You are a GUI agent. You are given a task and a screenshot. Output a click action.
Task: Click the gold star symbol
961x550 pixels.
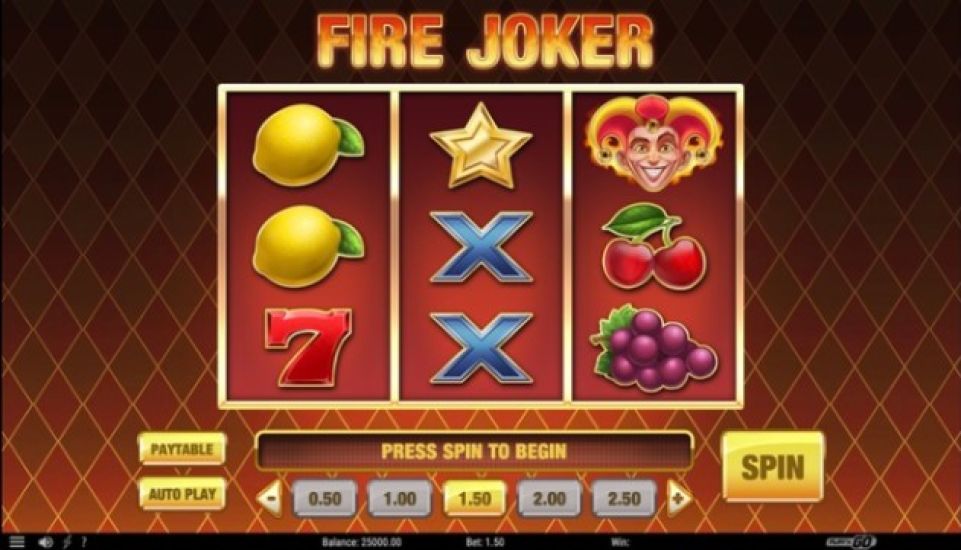(480, 147)
